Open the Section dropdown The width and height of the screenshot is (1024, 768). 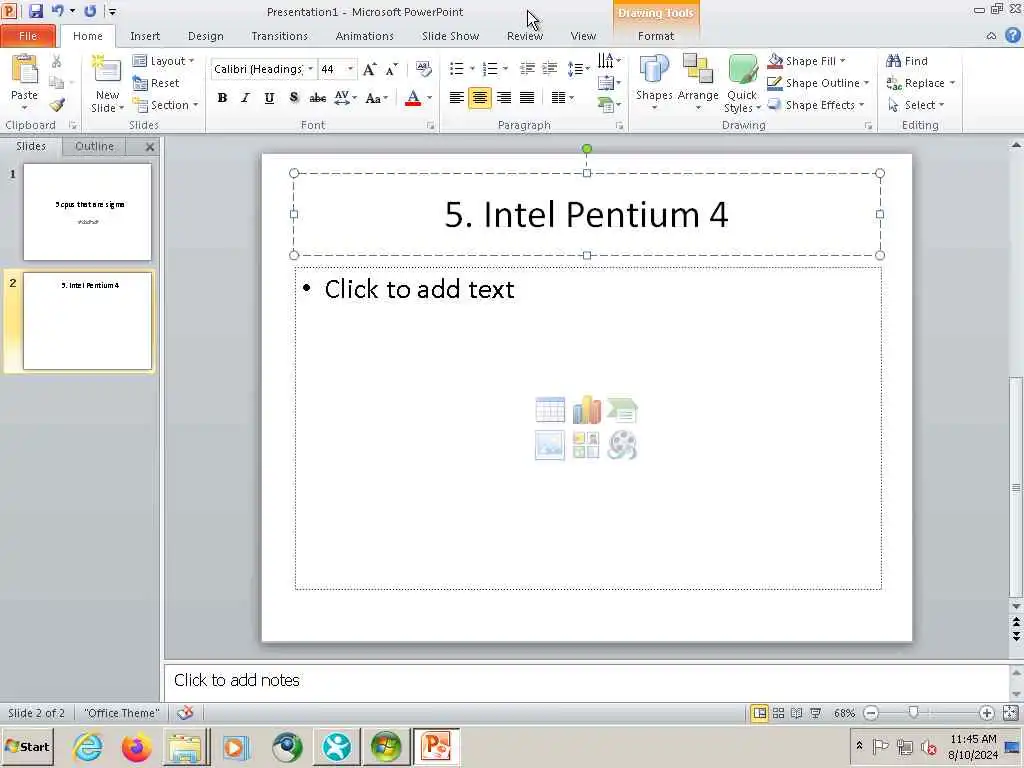click(x=165, y=104)
